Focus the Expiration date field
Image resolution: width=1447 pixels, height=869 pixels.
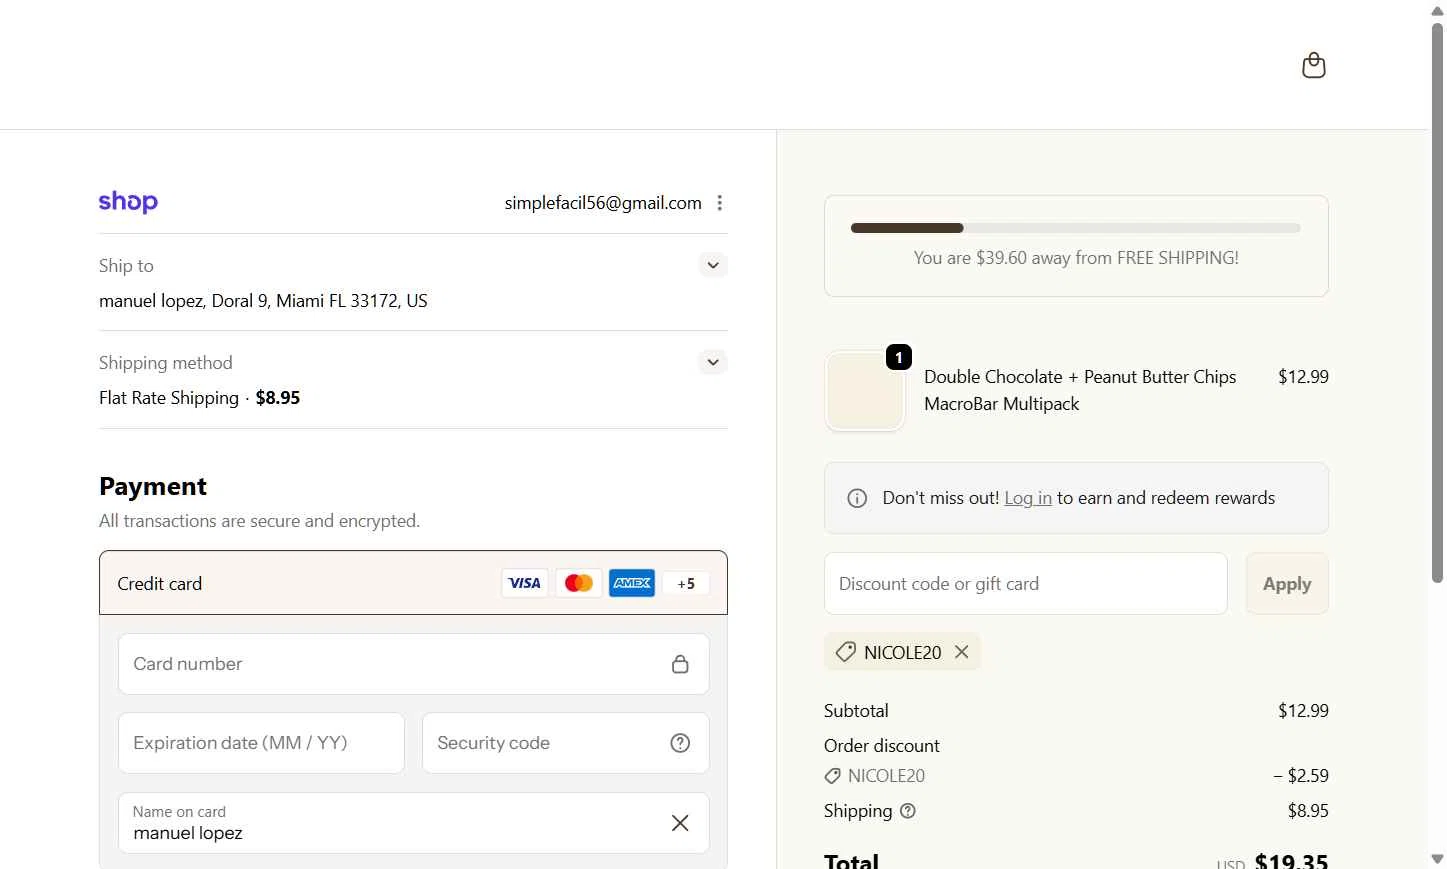(261, 743)
